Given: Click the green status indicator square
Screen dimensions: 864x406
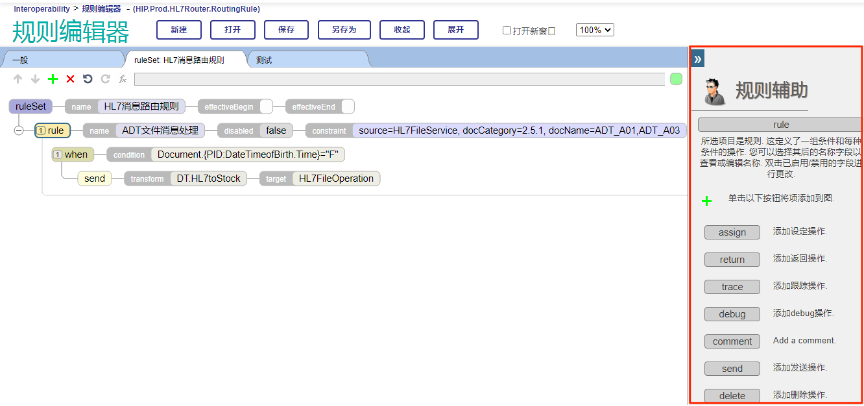Looking at the screenshot, I should click(x=676, y=79).
